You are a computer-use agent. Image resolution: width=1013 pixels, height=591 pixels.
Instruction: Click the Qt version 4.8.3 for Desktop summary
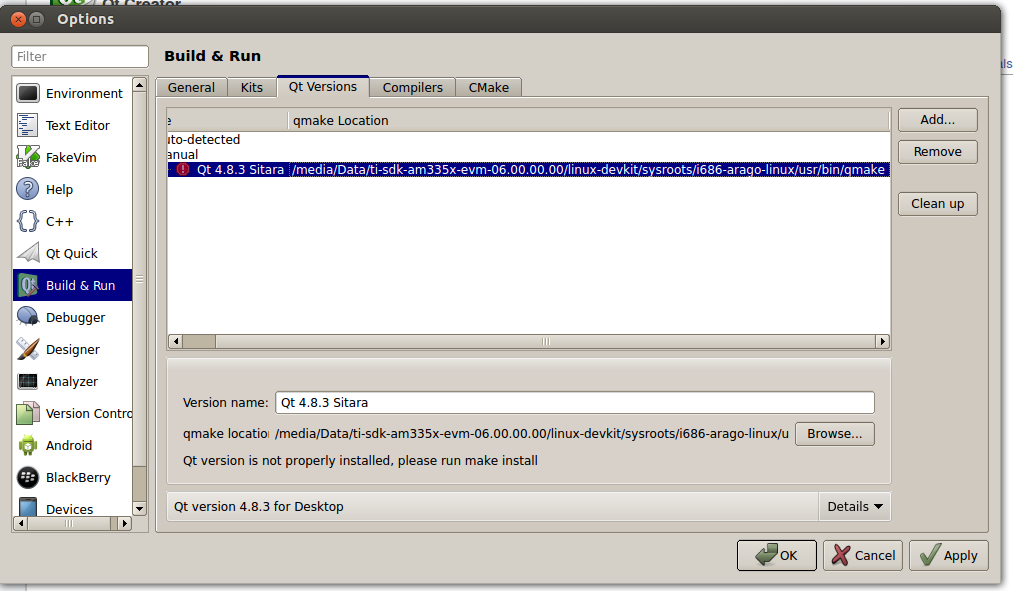point(258,507)
